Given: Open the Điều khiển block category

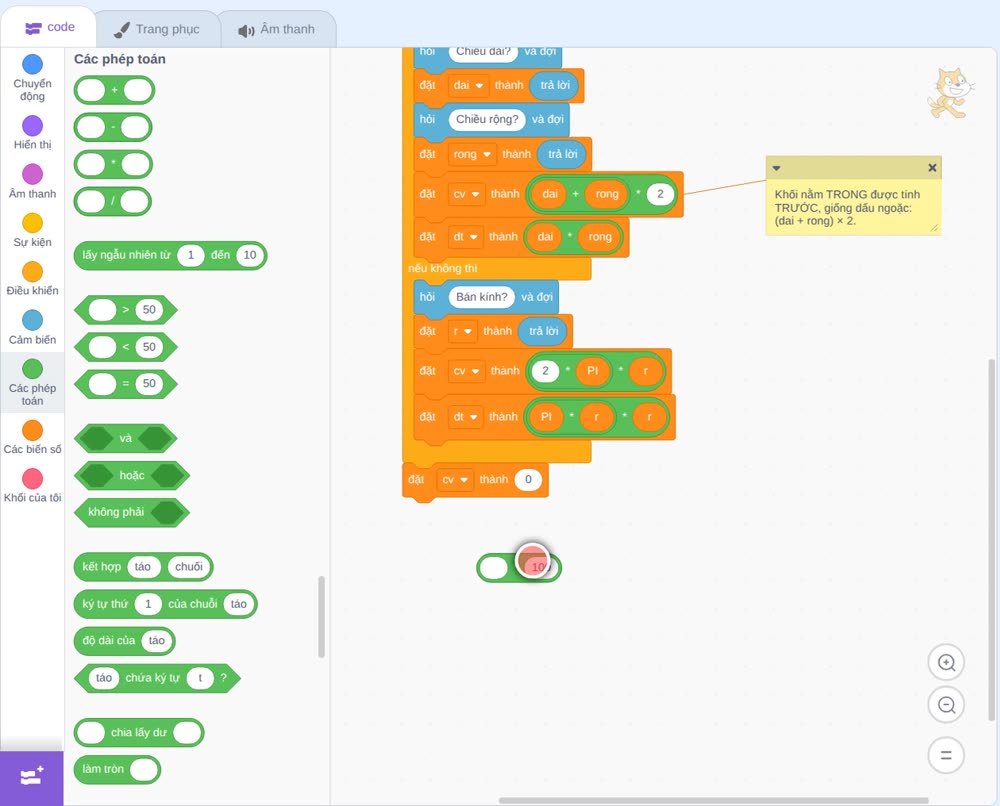Looking at the screenshot, I should click(33, 279).
